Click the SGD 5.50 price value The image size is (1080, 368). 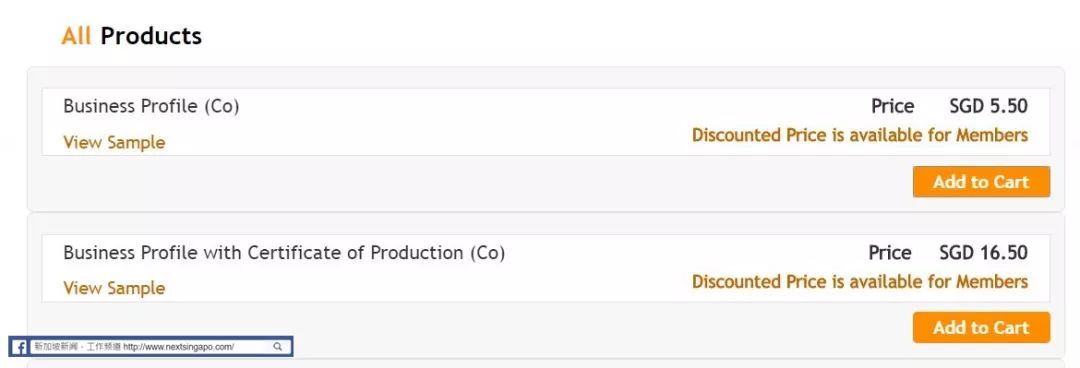[x=988, y=106]
